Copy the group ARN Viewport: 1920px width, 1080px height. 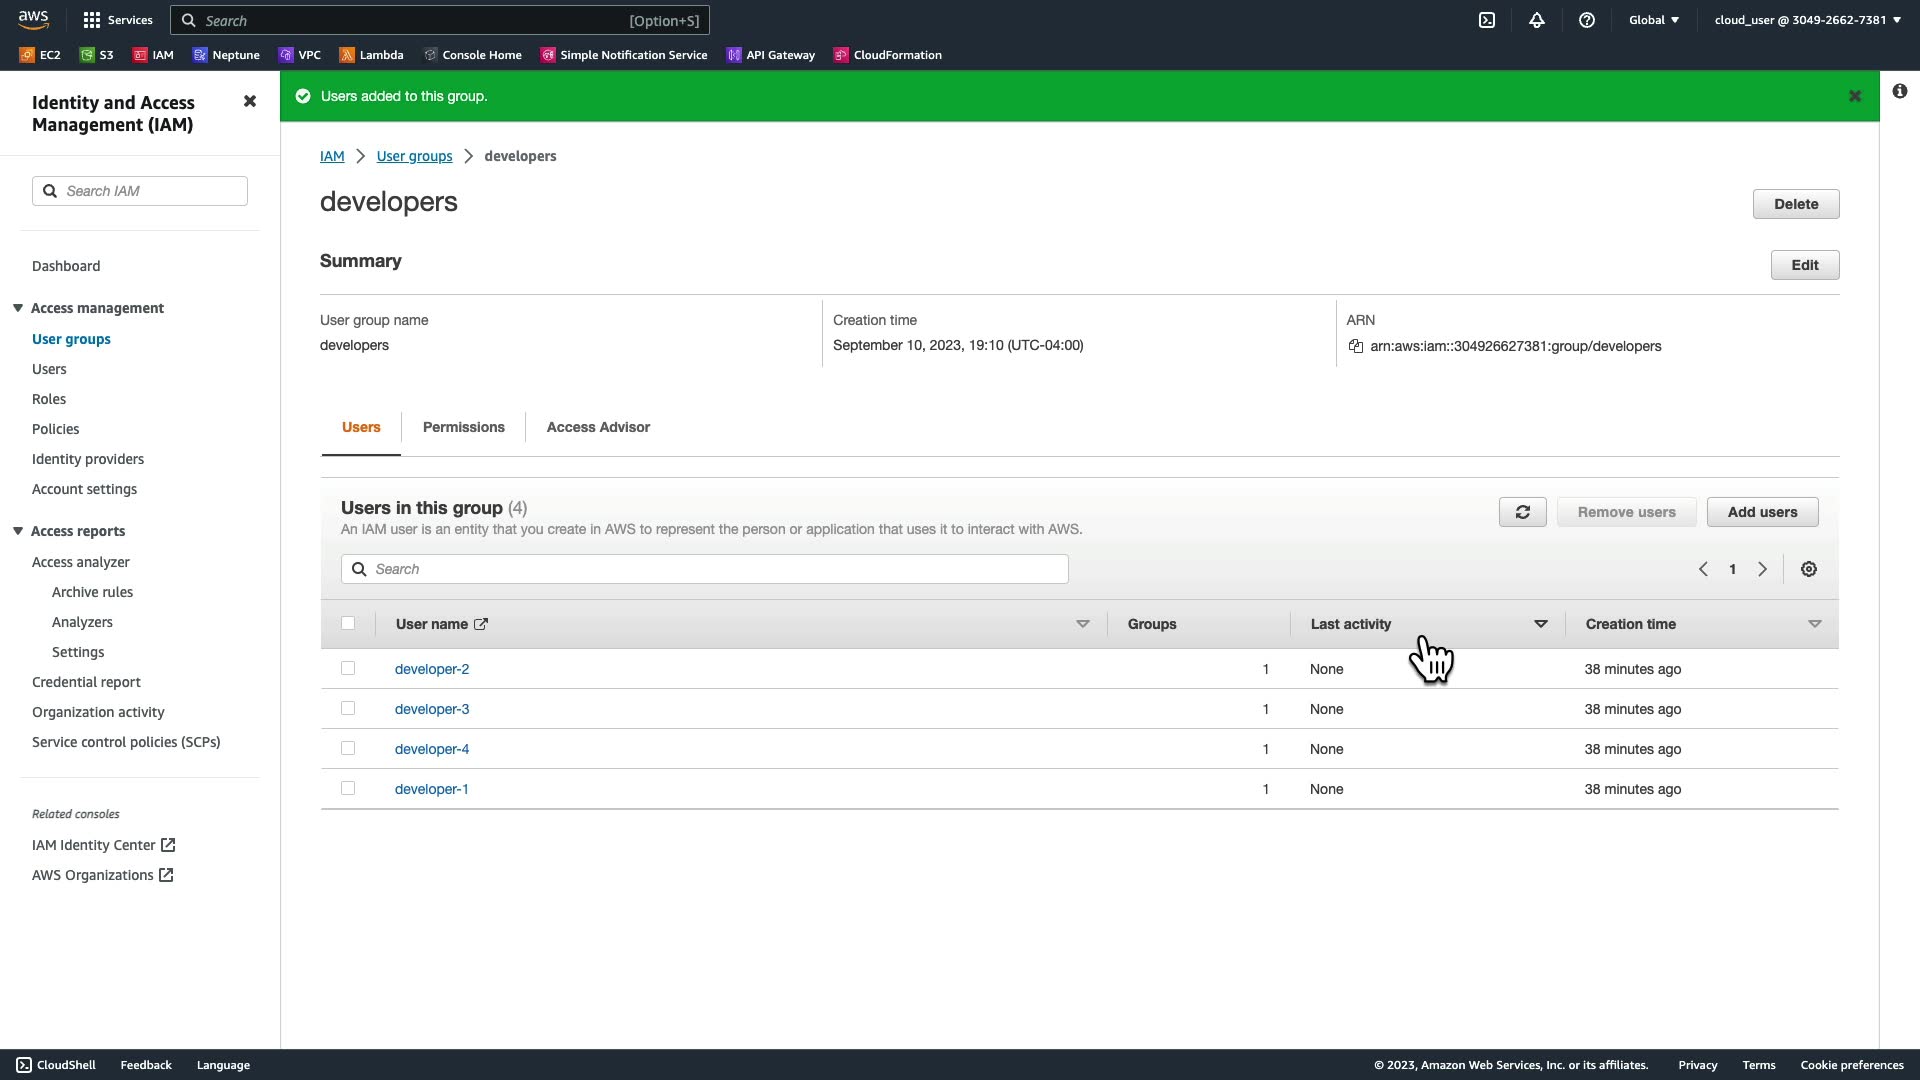click(x=1356, y=346)
